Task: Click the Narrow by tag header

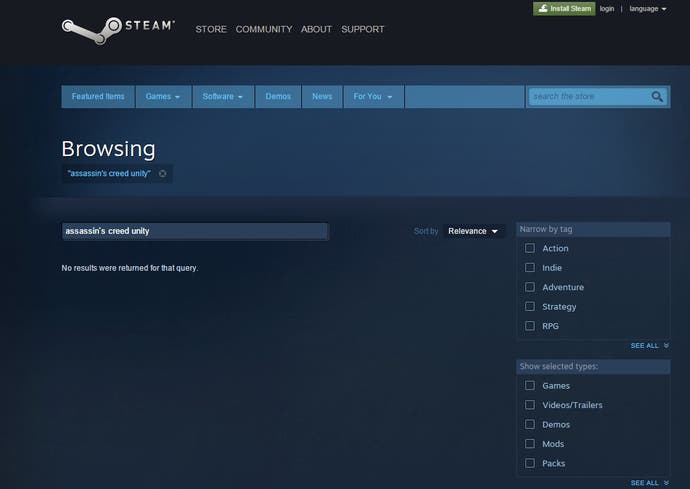Action: point(593,229)
